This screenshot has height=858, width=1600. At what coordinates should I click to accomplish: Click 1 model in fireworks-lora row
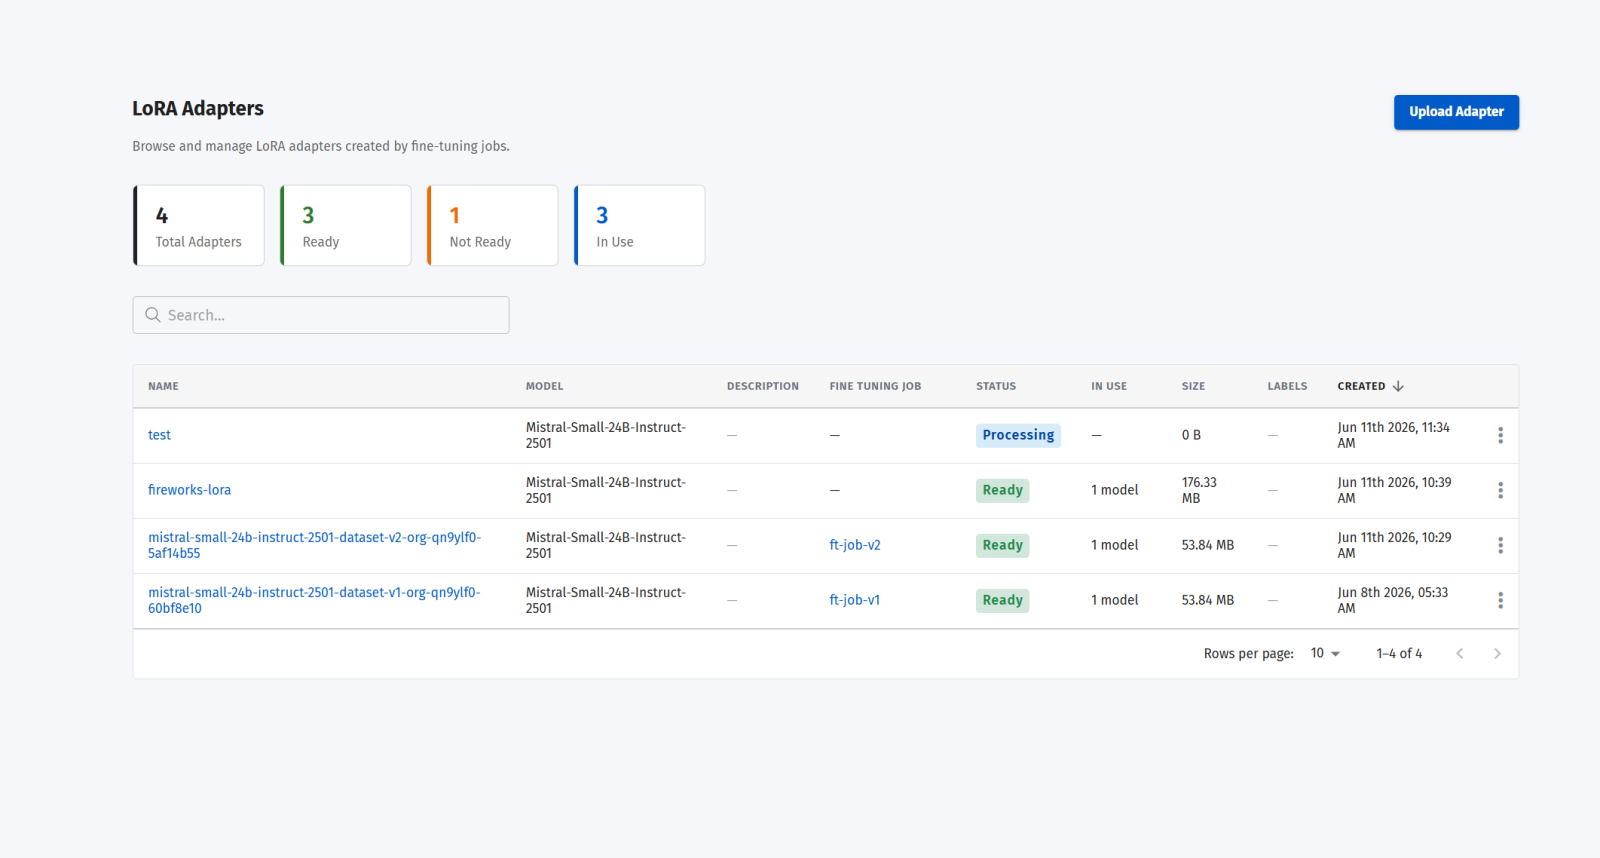point(1115,490)
